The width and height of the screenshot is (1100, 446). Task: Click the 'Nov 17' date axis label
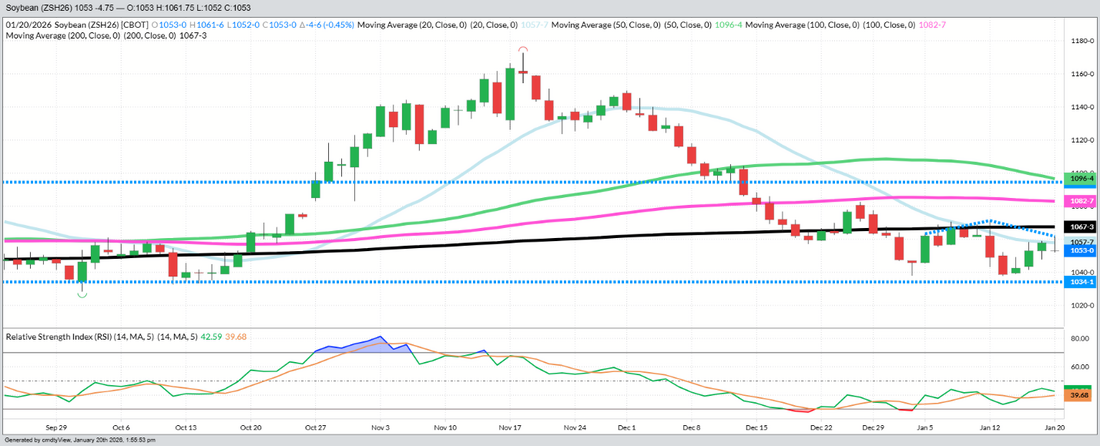coord(509,427)
